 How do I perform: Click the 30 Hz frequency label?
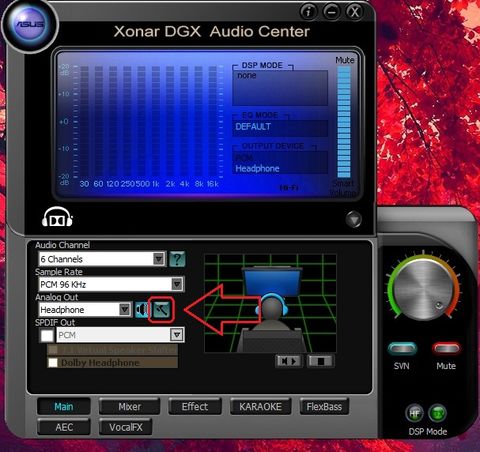[84, 184]
